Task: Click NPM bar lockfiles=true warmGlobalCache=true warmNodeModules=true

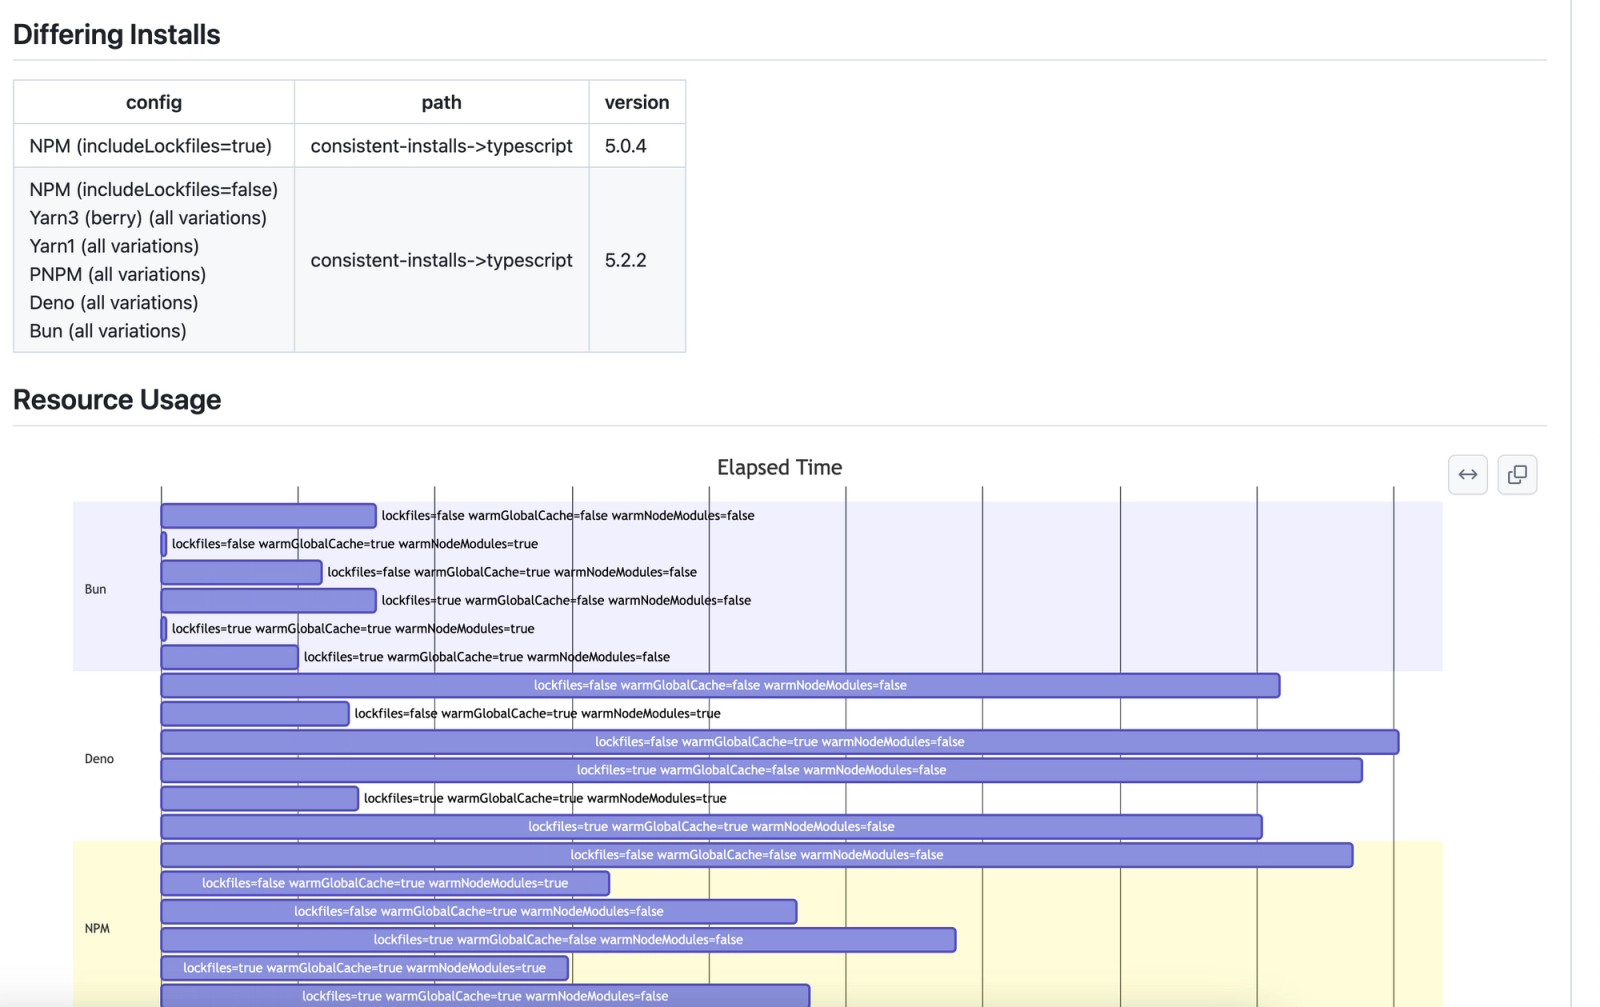Action: coord(365,968)
